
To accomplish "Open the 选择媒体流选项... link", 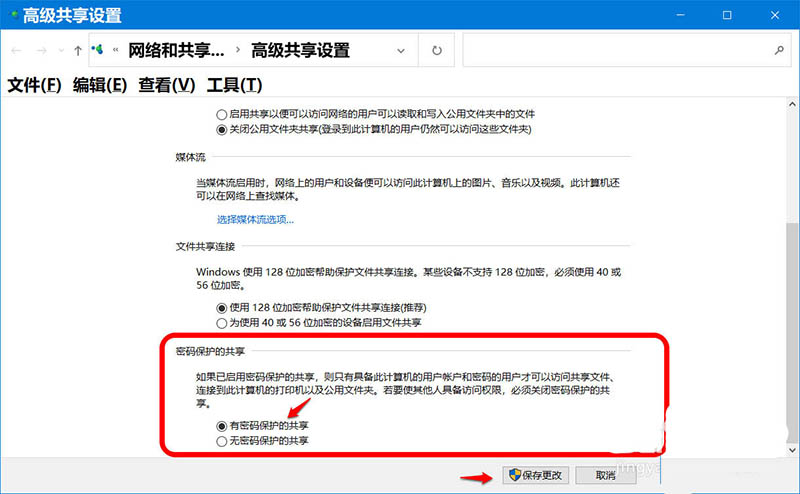I will [x=256, y=219].
